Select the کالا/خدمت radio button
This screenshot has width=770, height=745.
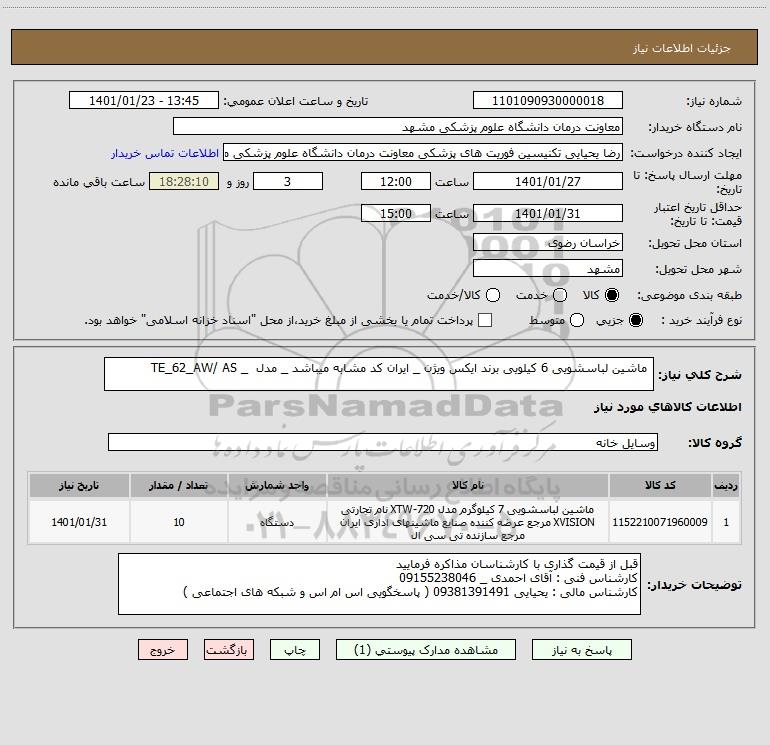(x=493, y=295)
